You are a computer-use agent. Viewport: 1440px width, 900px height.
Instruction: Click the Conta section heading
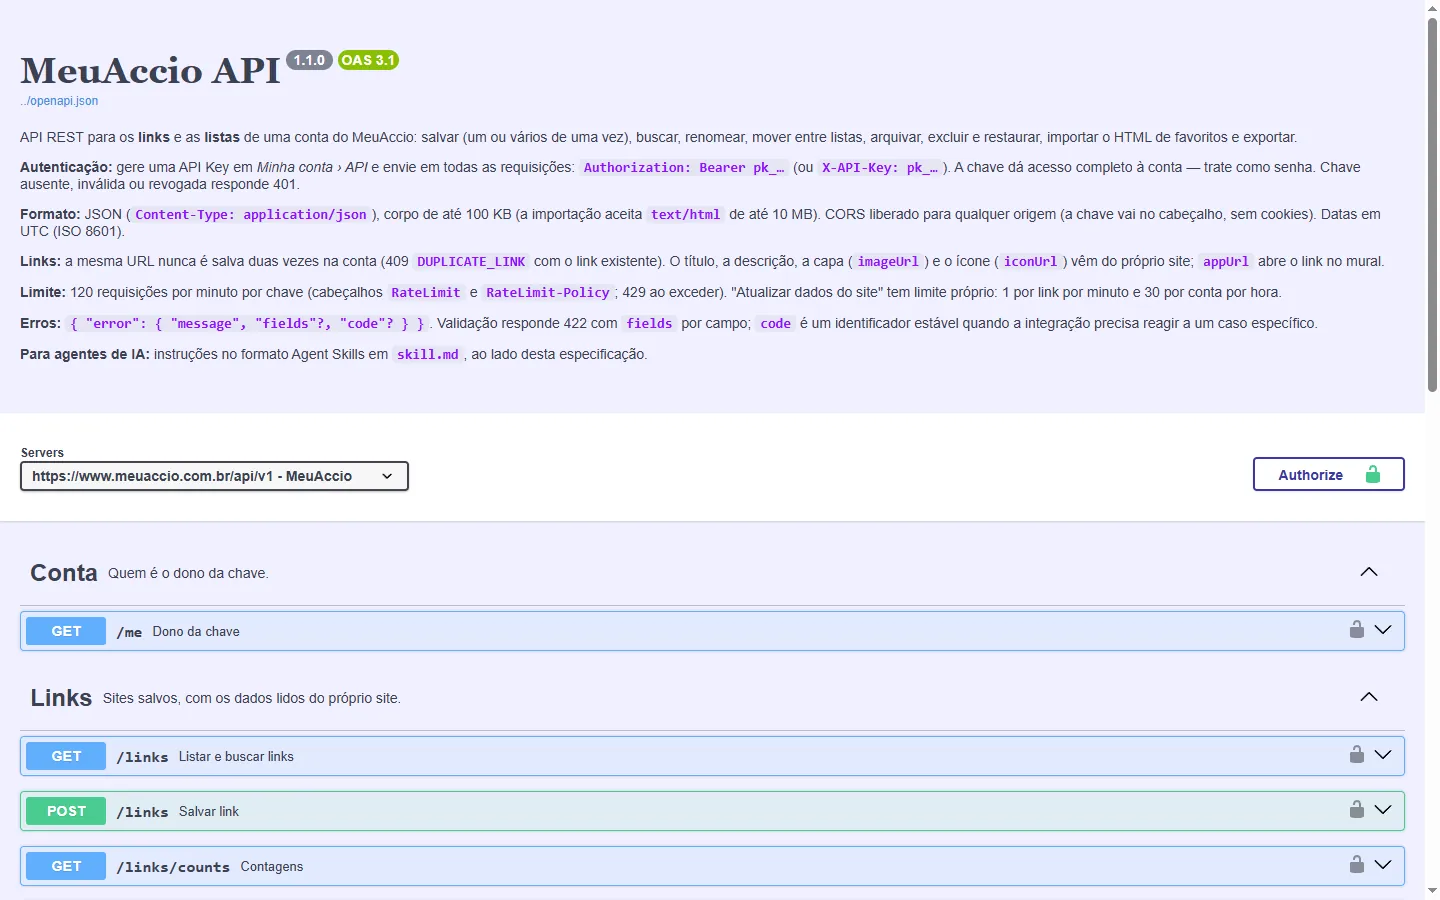point(64,573)
